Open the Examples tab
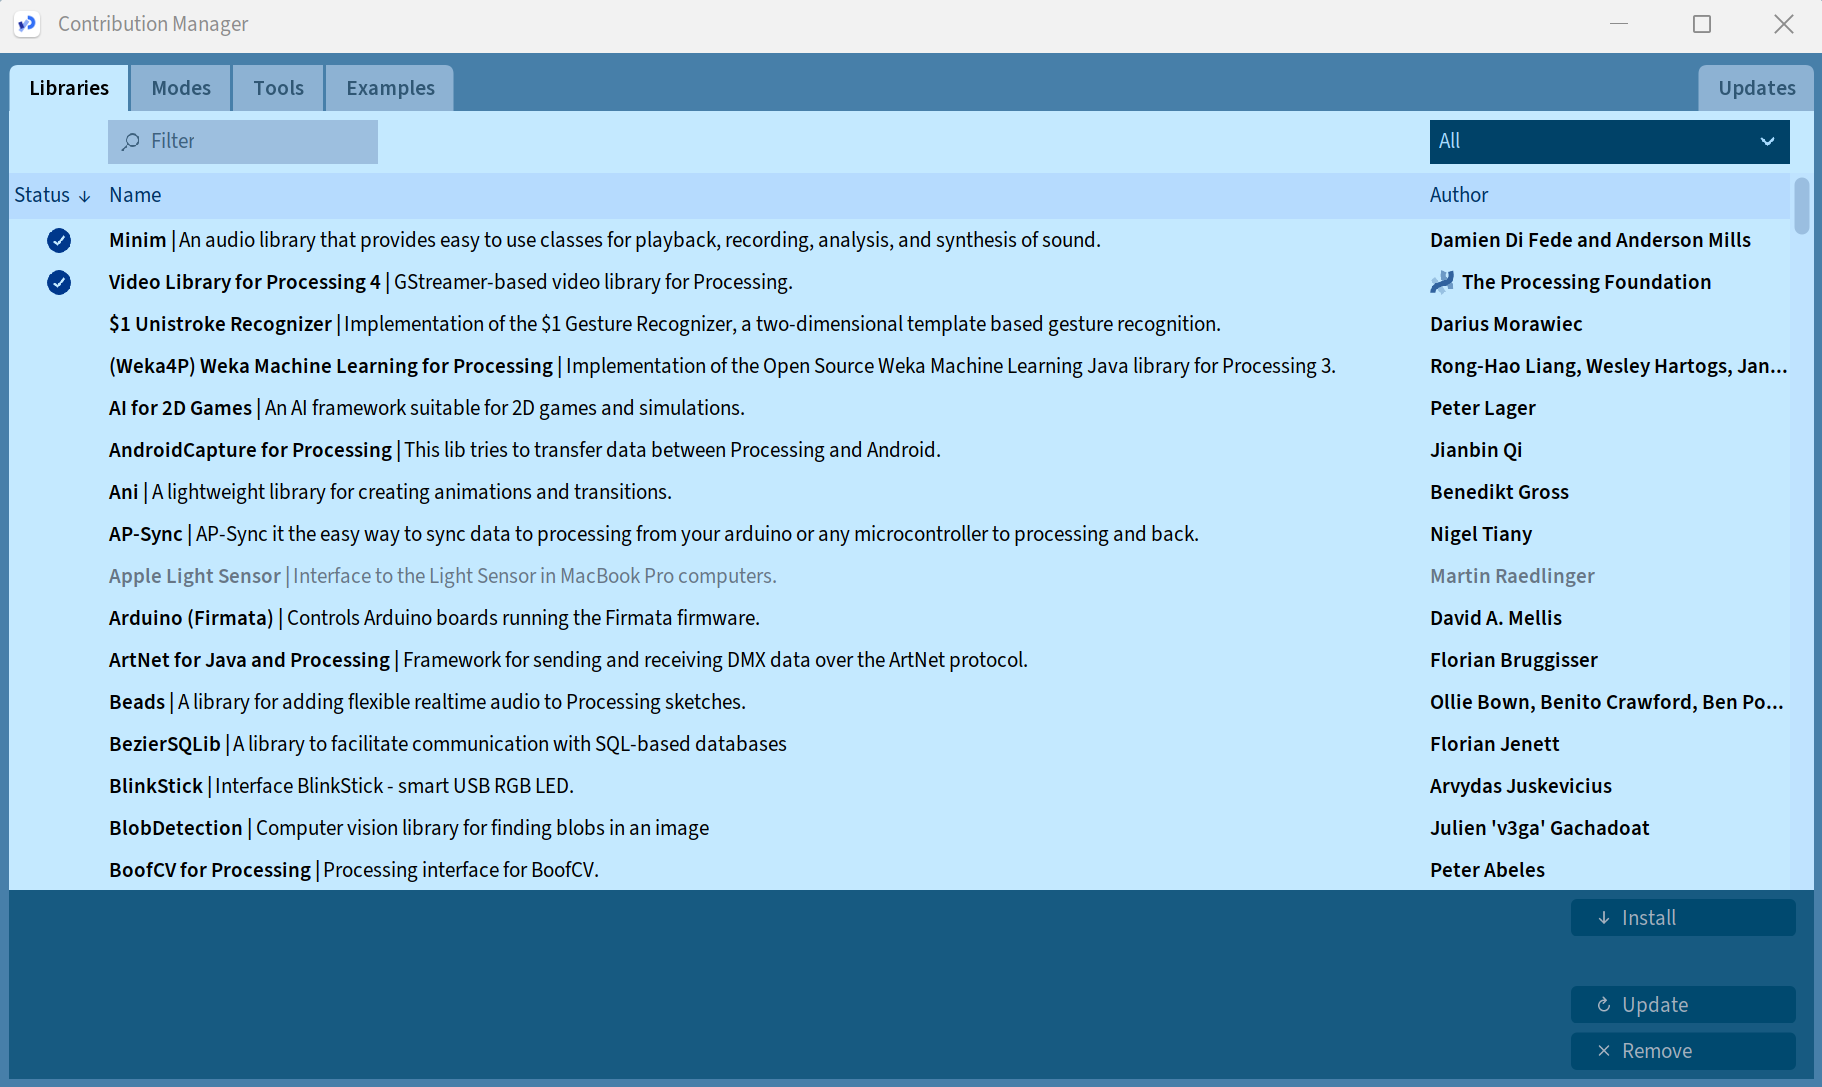Screen dimensions: 1822x1087 point(390,88)
